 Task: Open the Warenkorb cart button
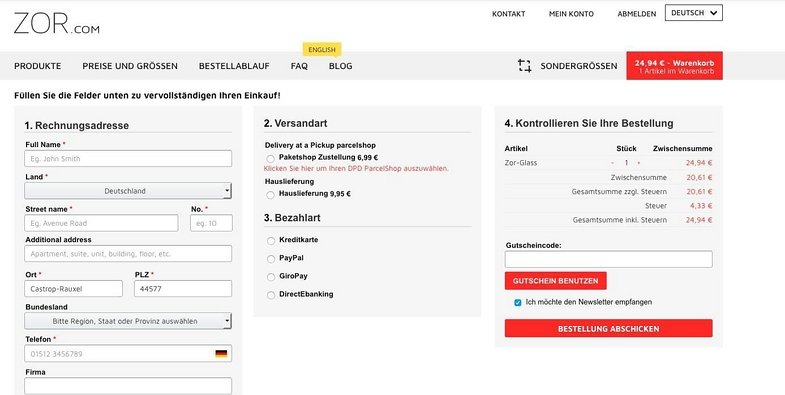pos(674,66)
